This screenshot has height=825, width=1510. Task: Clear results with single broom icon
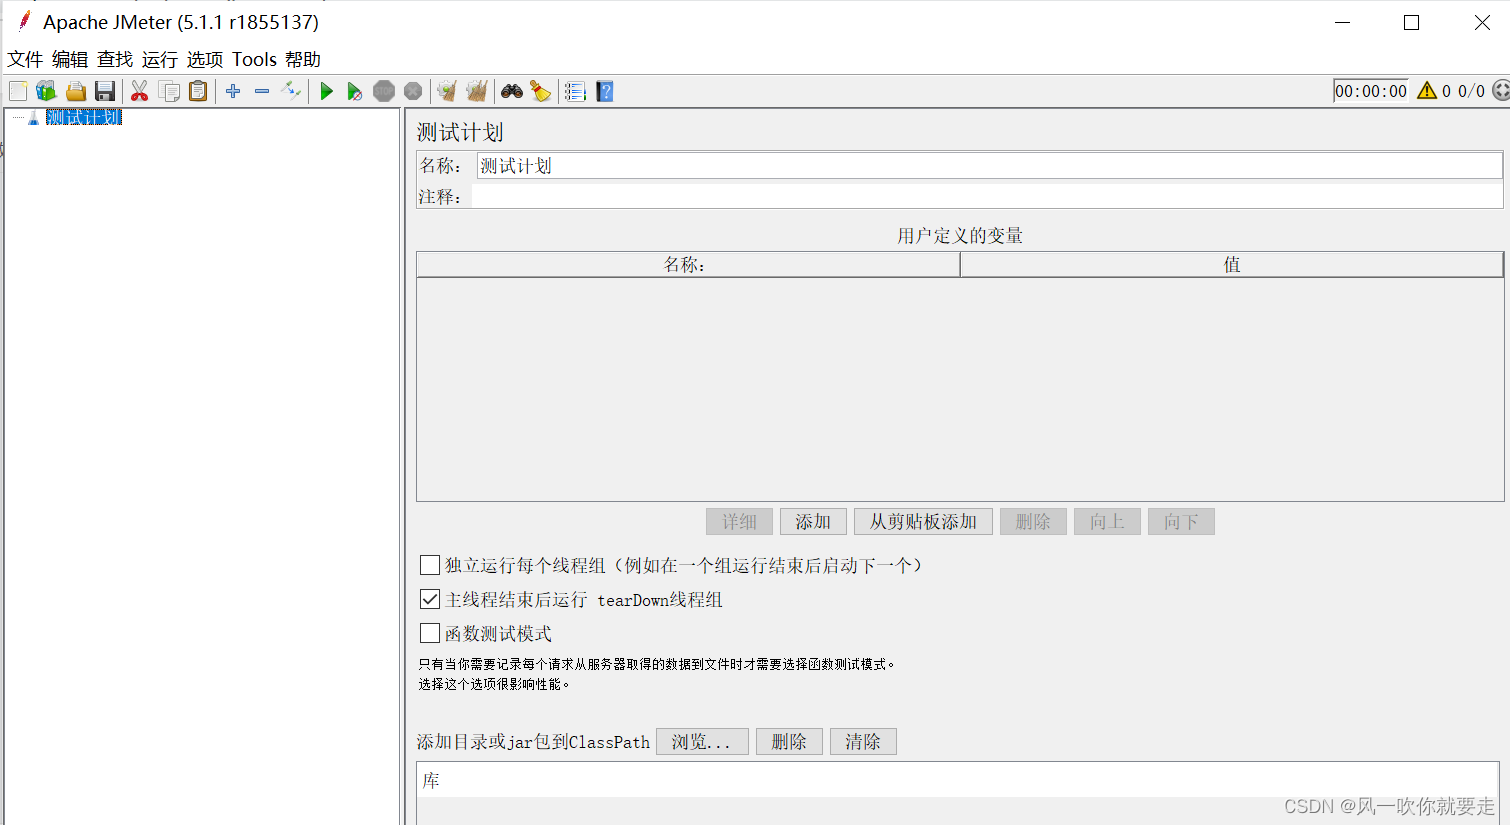pos(447,91)
